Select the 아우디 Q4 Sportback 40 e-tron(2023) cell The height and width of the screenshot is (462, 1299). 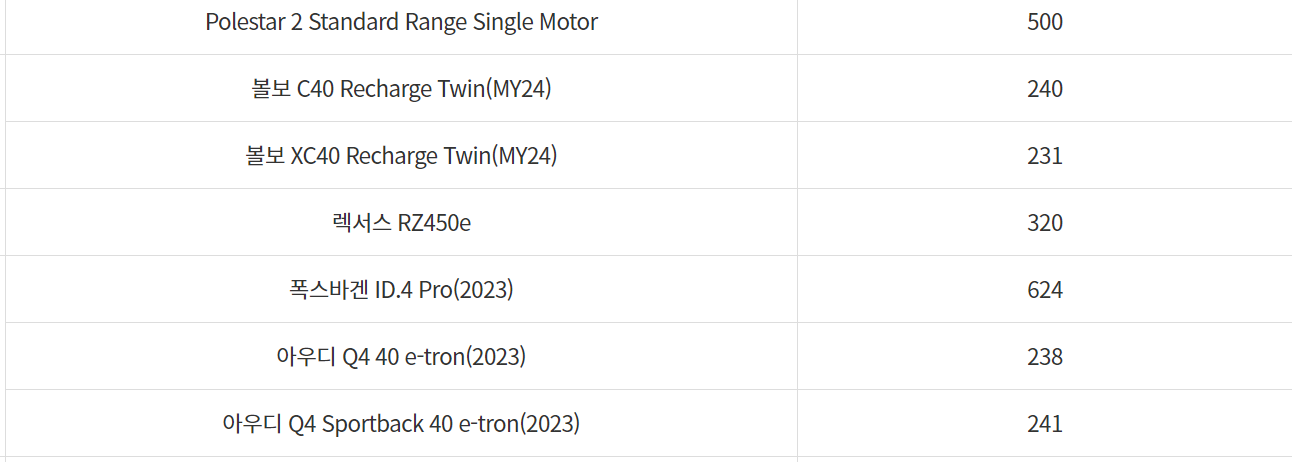pos(401,423)
